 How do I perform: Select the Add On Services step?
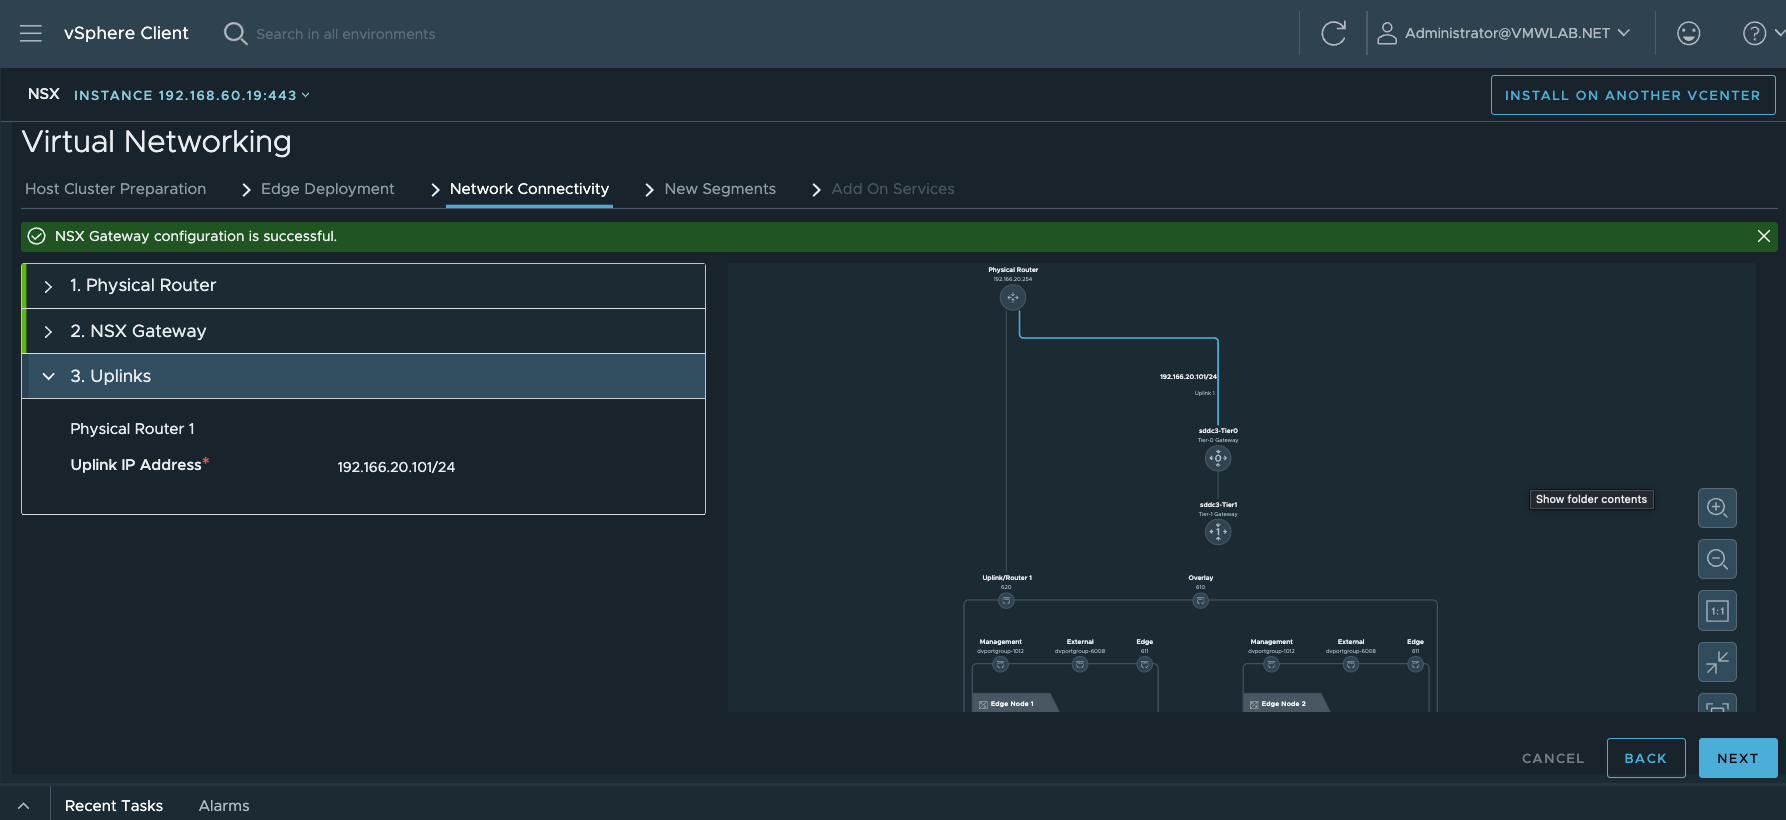(893, 189)
